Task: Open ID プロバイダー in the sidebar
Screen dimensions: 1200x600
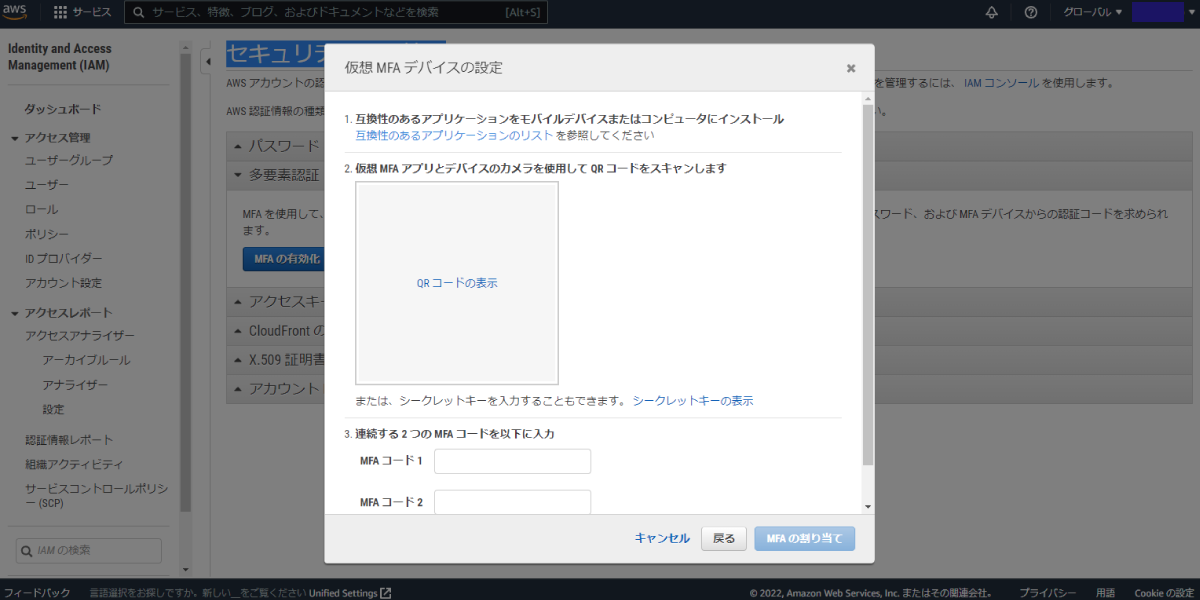Action: coord(64,258)
